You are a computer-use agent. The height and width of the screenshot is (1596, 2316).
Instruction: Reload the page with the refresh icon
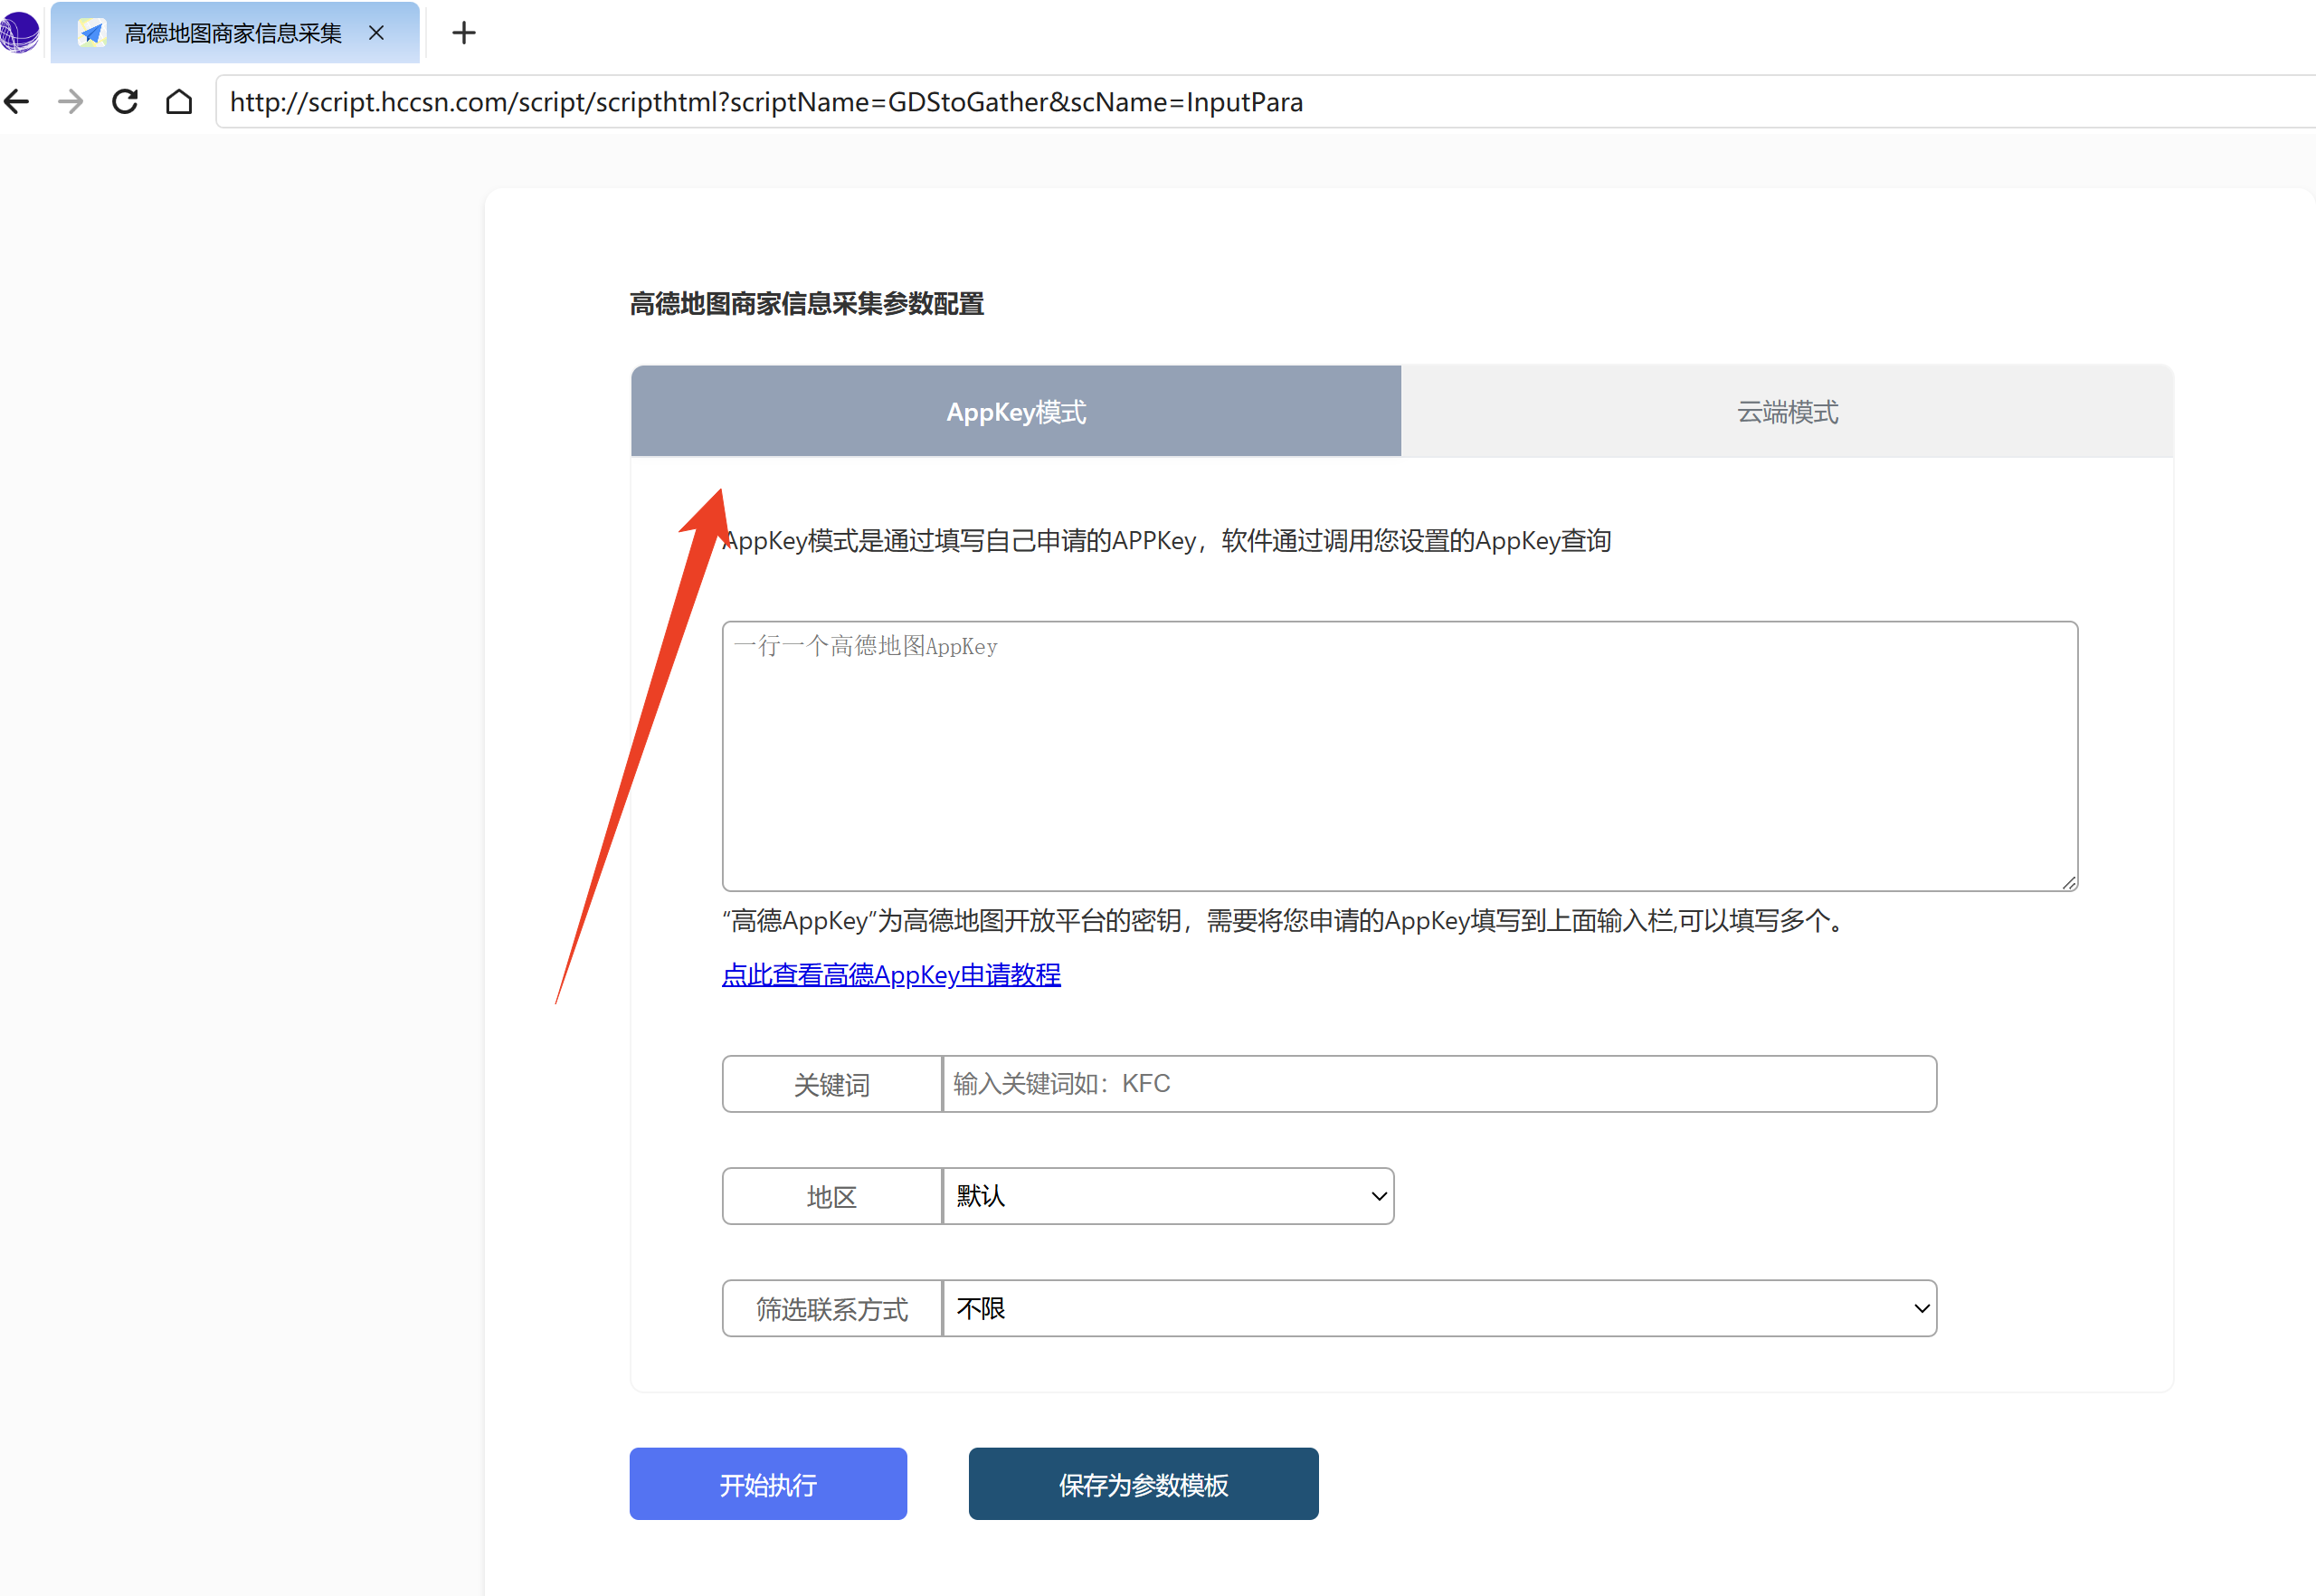pos(125,101)
